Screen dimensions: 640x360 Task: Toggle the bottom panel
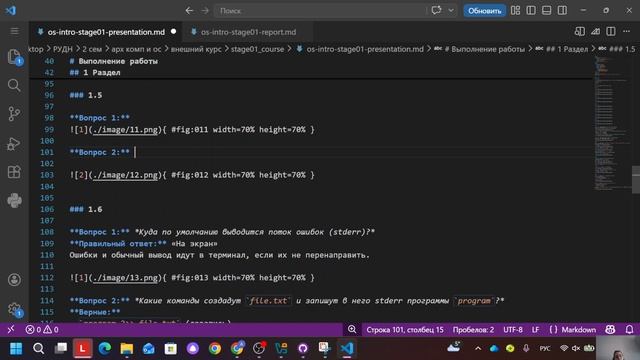point(547,11)
